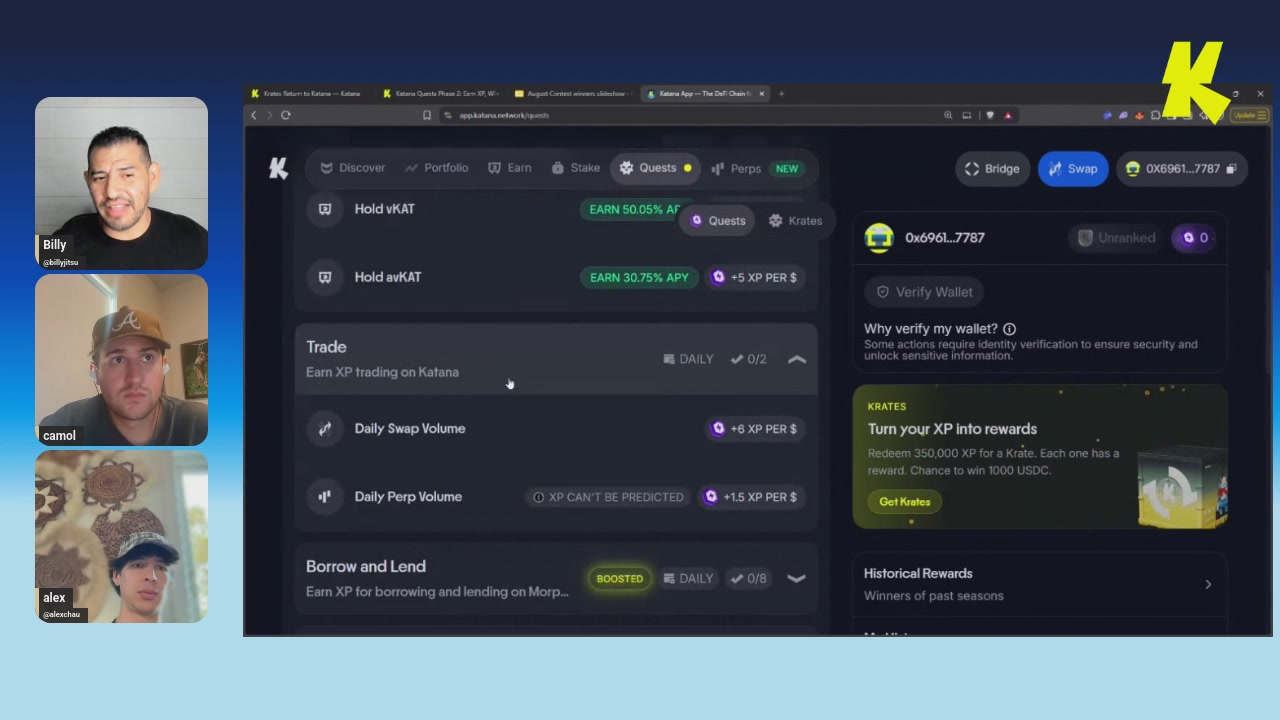The height and width of the screenshot is (720, 1280).
Task: Open the Historical Rewards arrow
Action: click(1208, 584)
